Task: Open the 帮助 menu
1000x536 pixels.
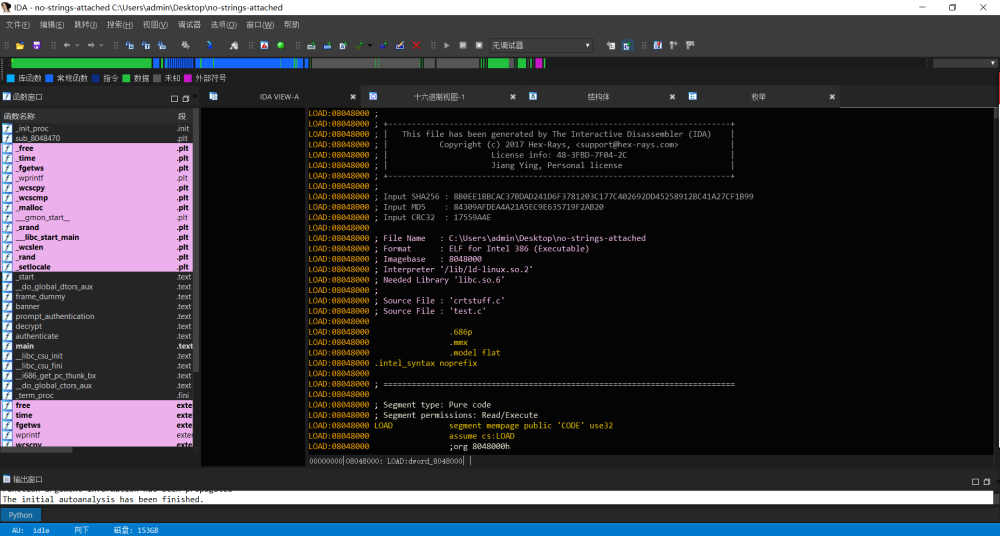Action: (291, 25)
